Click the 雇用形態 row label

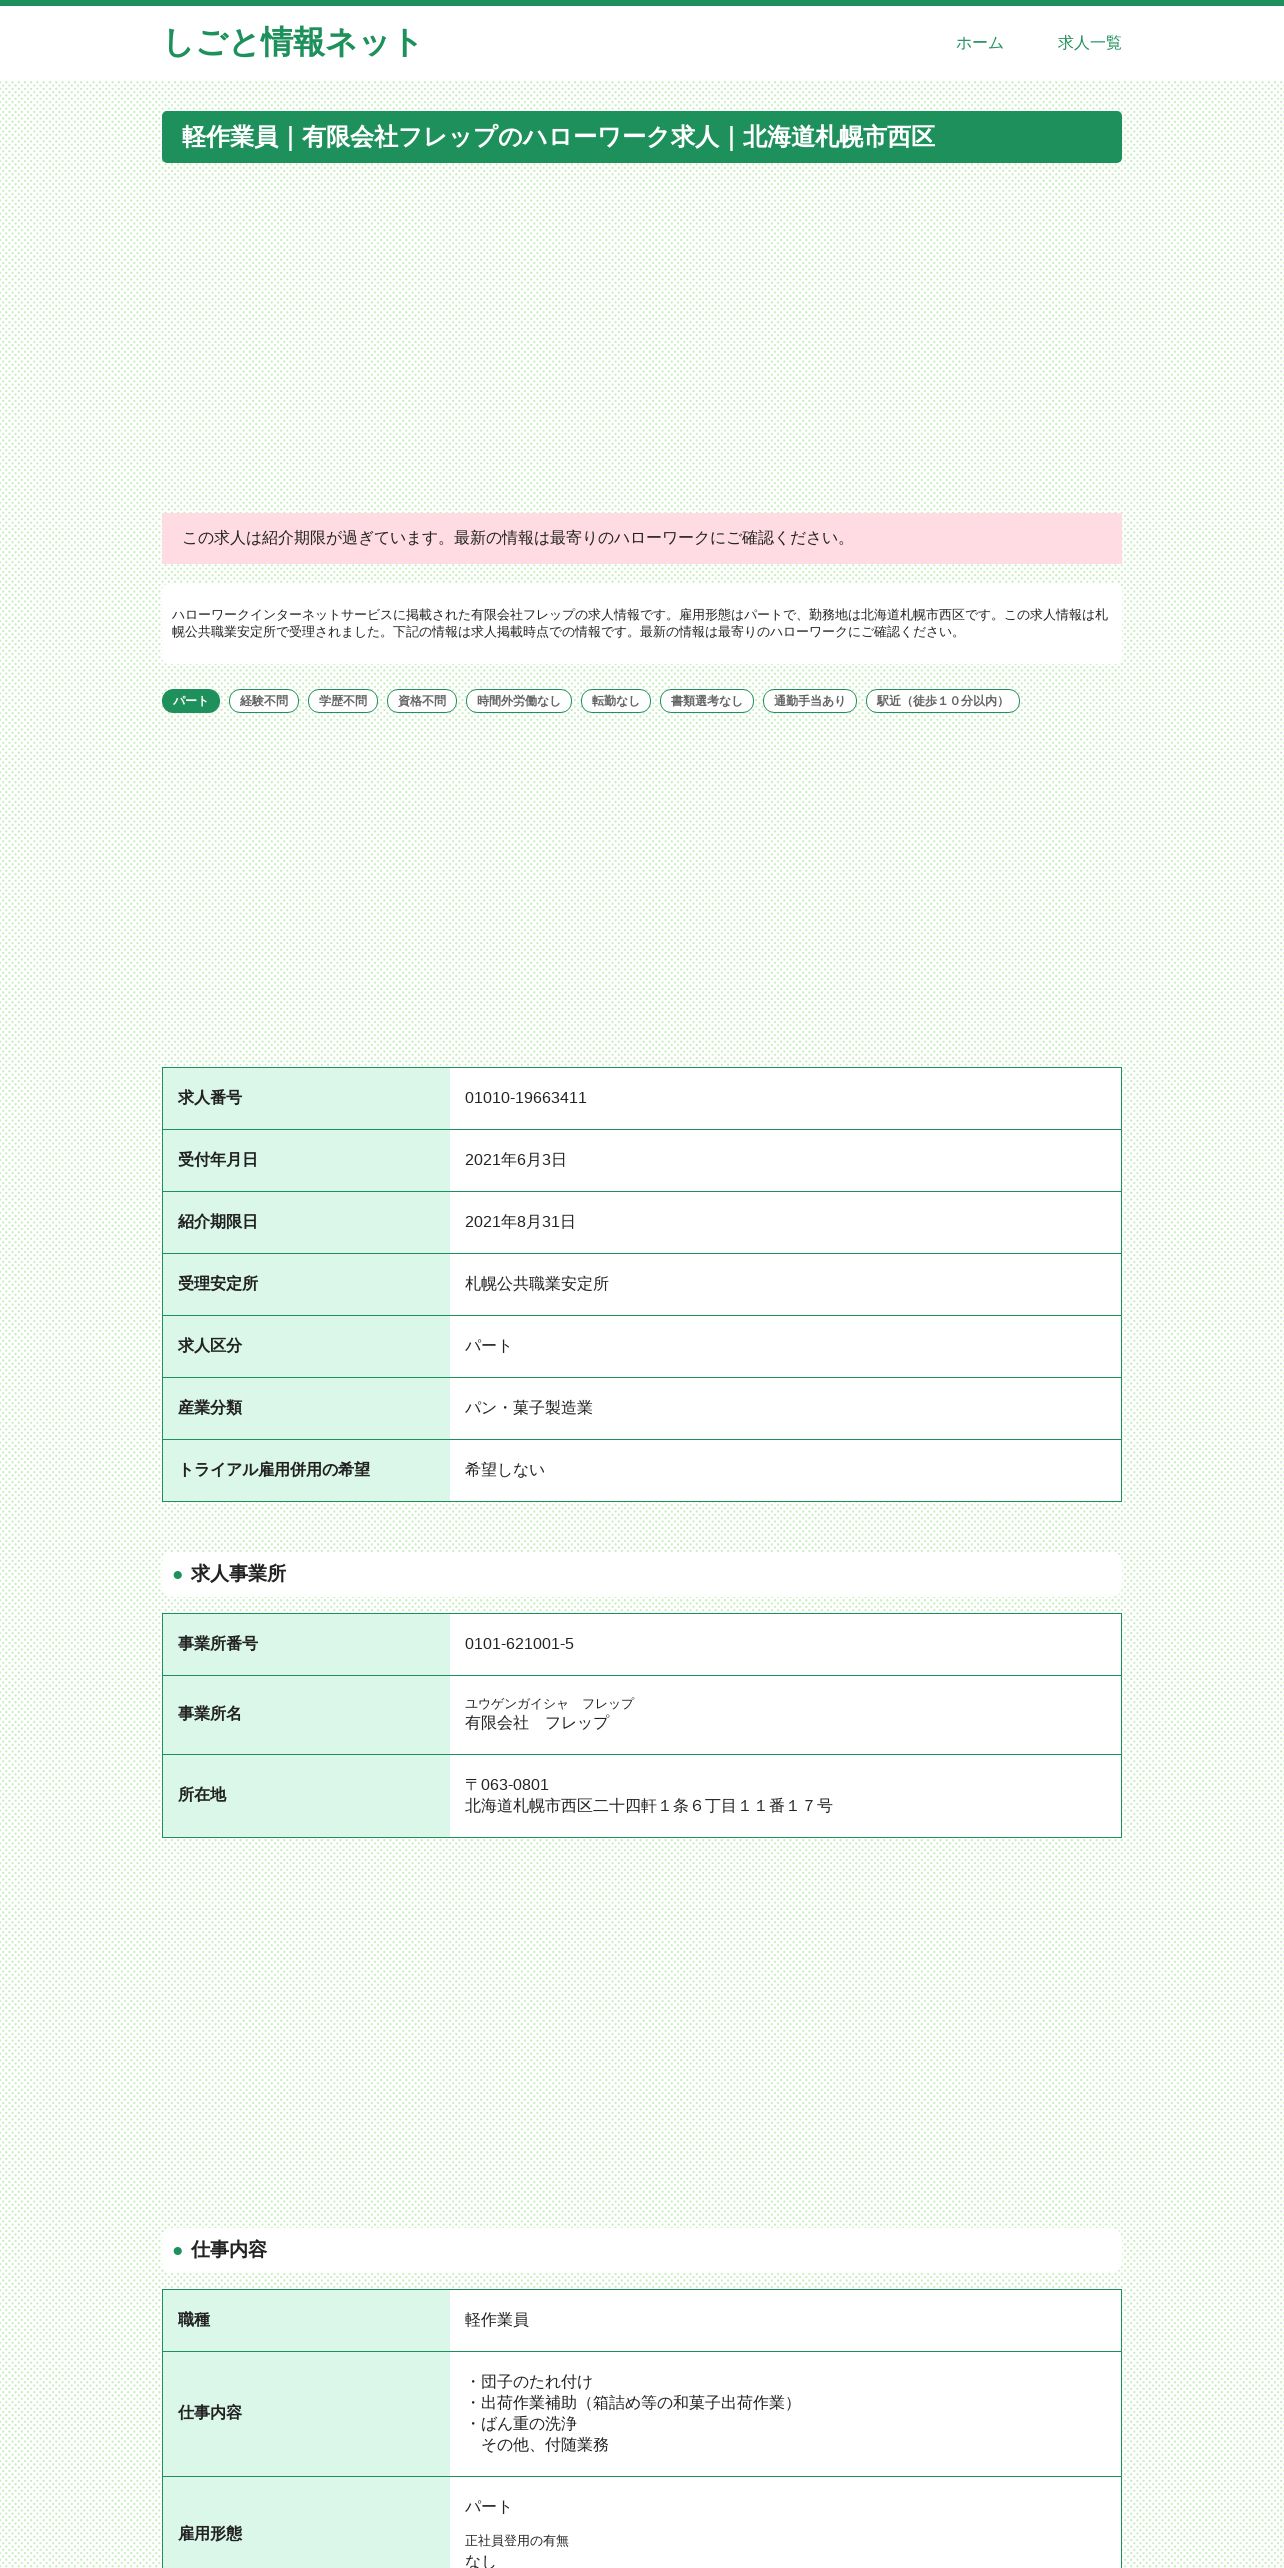click(210, 2534)
